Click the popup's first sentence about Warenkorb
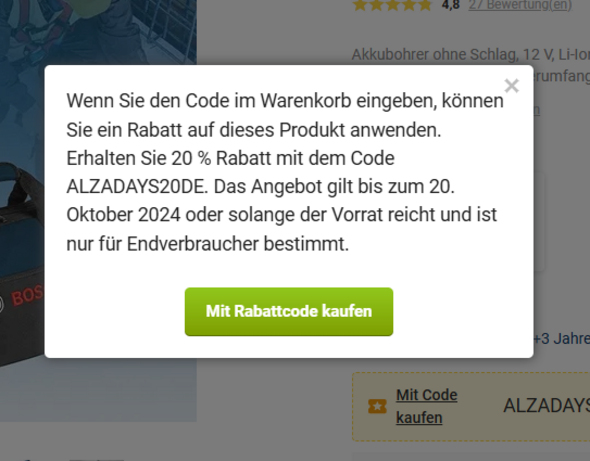This screenshot has height=461, width=590. (x=285, y=115)
